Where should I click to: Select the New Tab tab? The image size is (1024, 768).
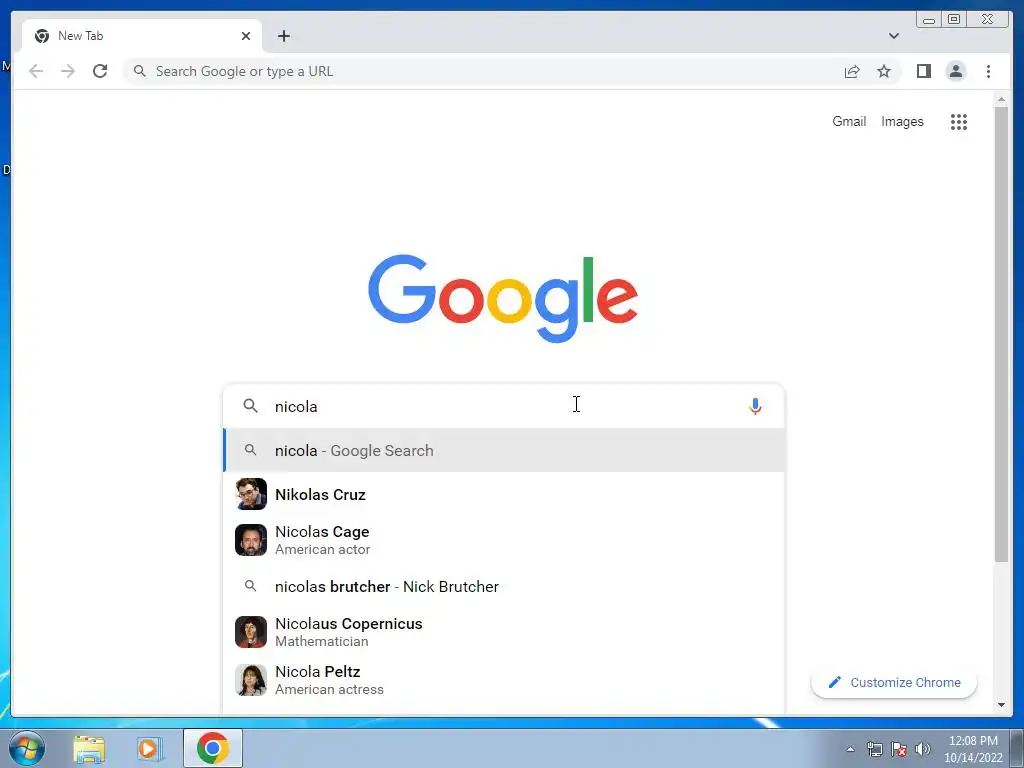tap(142, 36)
